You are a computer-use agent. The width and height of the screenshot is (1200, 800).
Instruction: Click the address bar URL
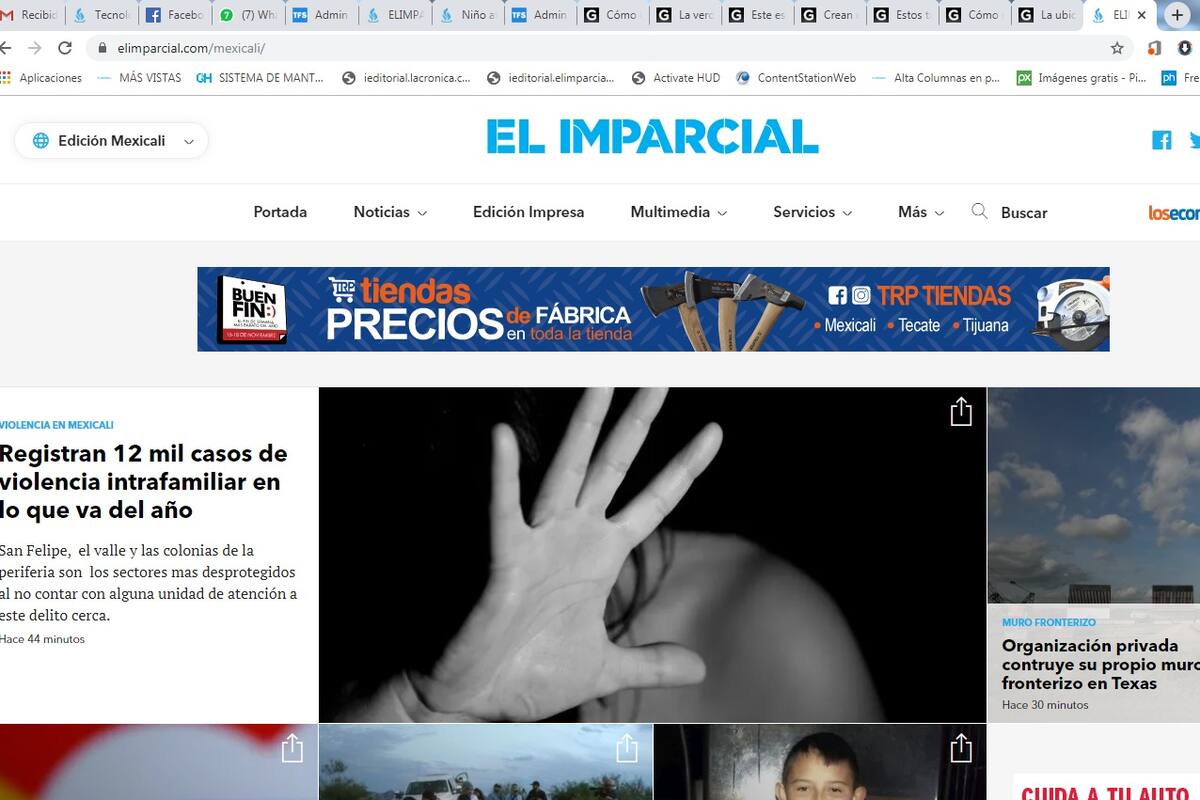[190, 48]
